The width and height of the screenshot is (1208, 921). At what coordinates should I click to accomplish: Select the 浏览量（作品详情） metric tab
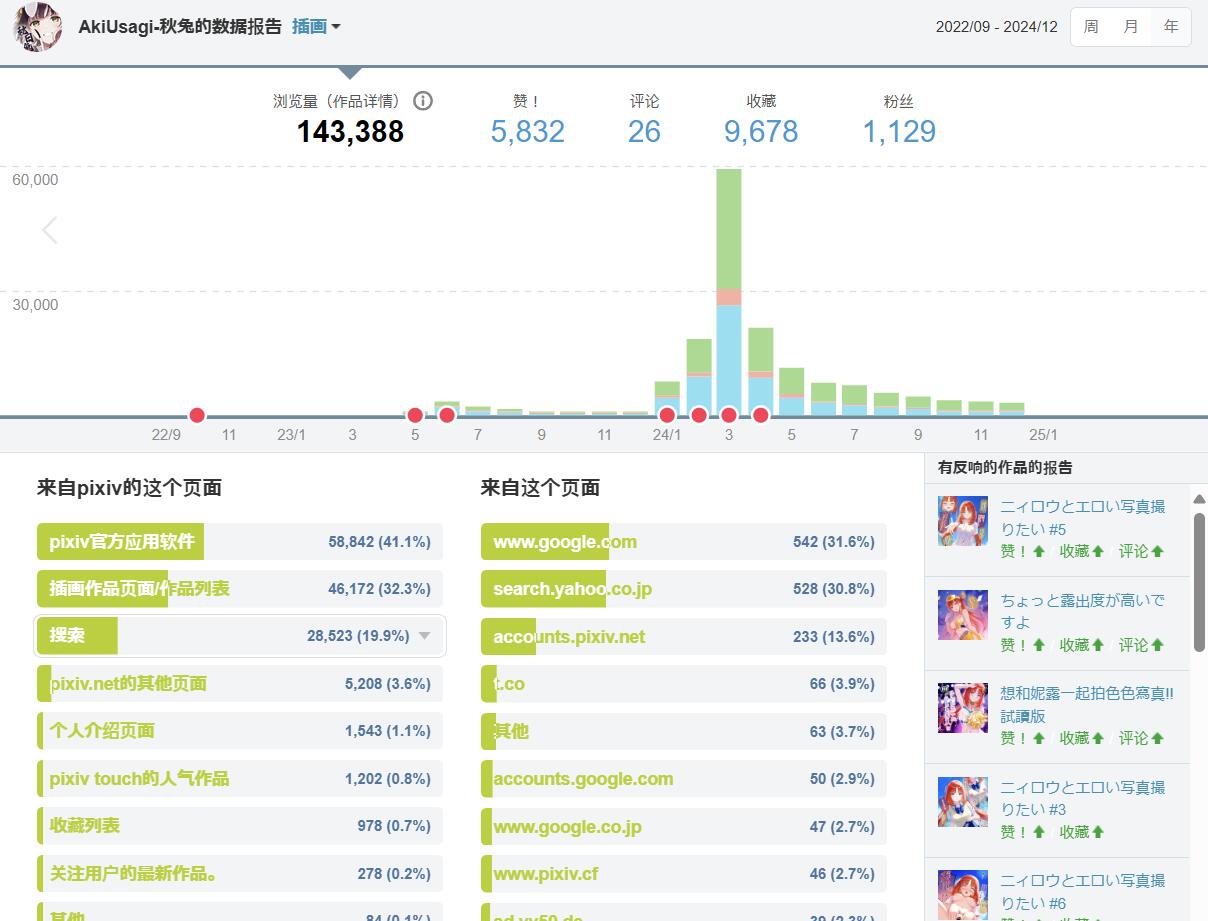click(x=351, y=118)
